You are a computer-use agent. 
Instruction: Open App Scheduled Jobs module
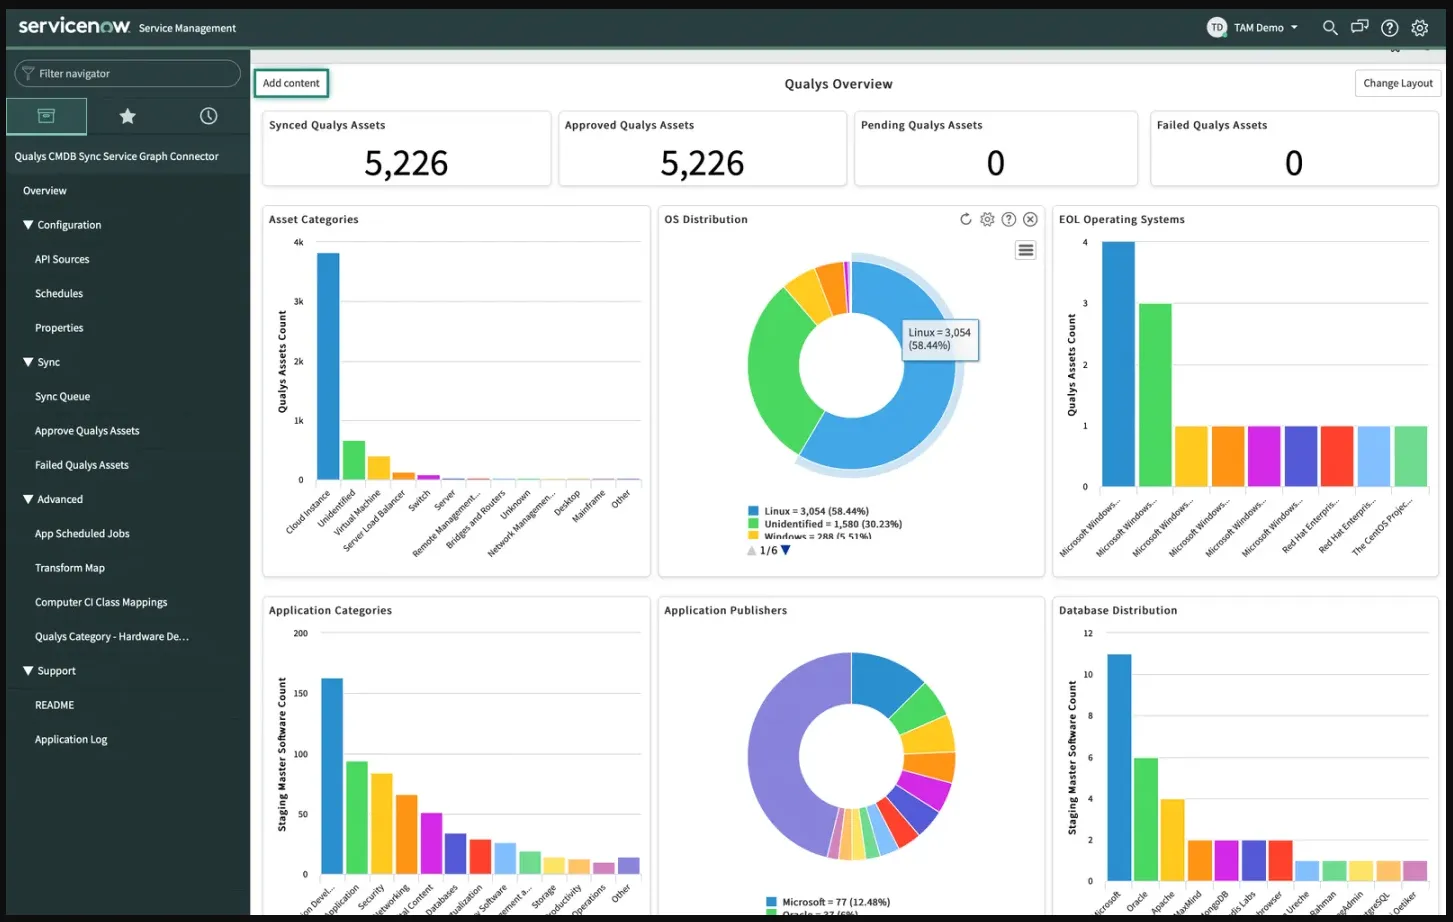pos(82,533)
